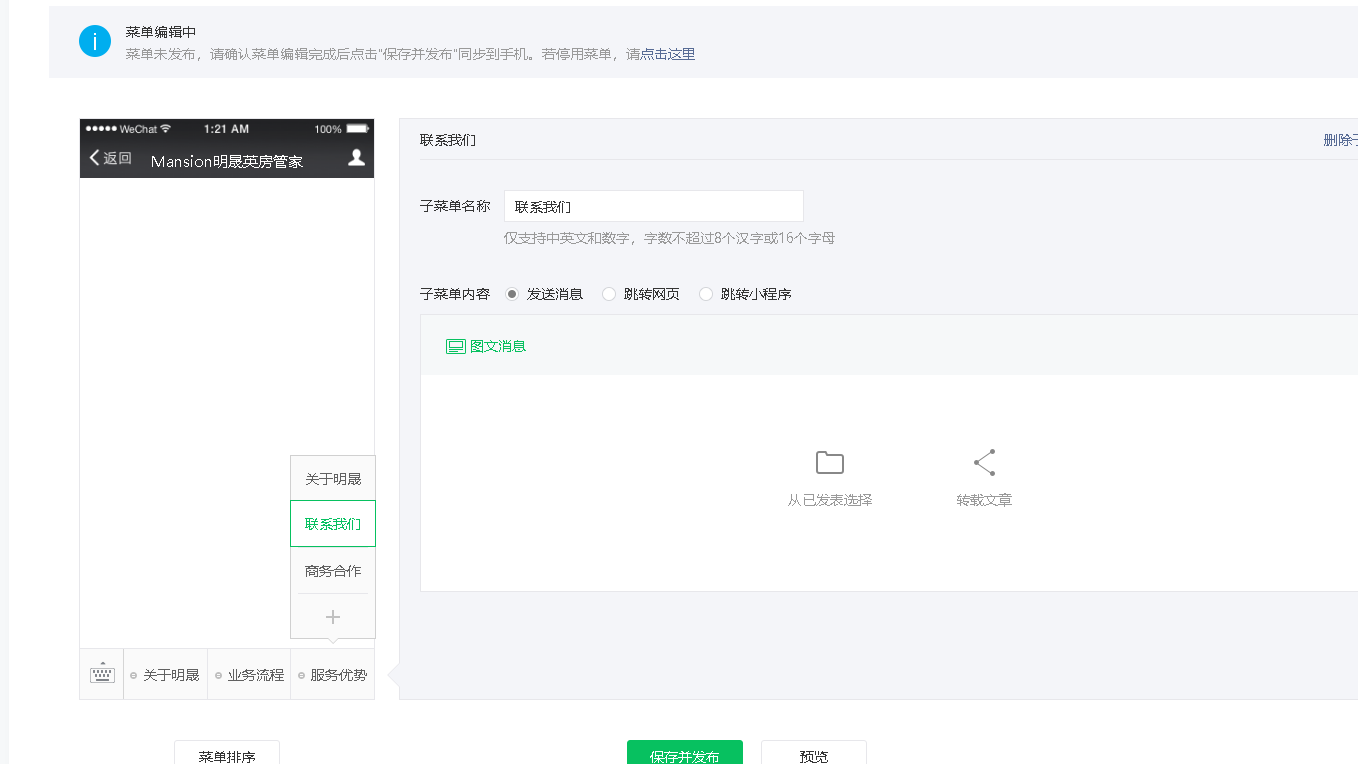Viewport: 1358px width, 764px height.
Task: Click the 图文消息 icon tab
Action: (486, 346)
